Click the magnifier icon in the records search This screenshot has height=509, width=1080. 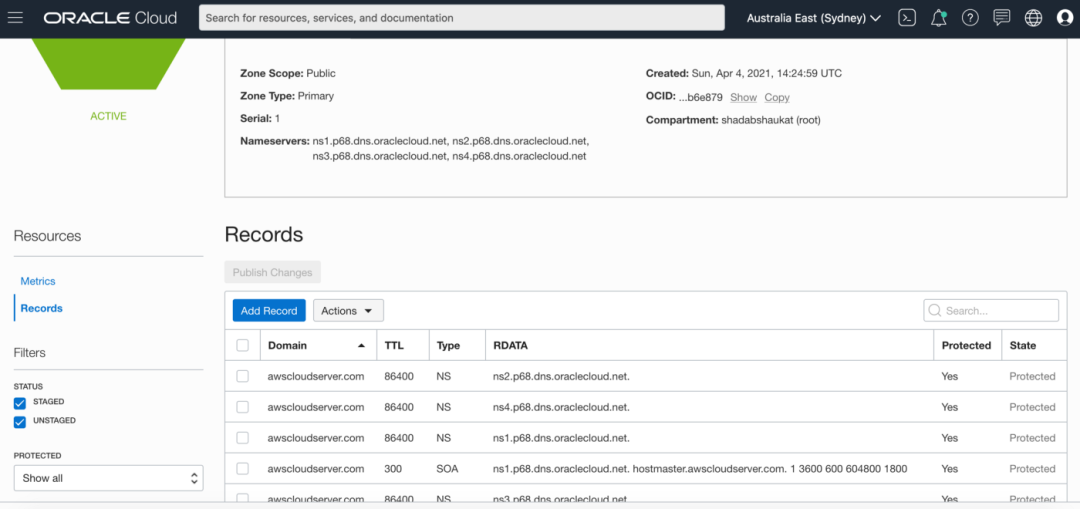pos(935,311)
